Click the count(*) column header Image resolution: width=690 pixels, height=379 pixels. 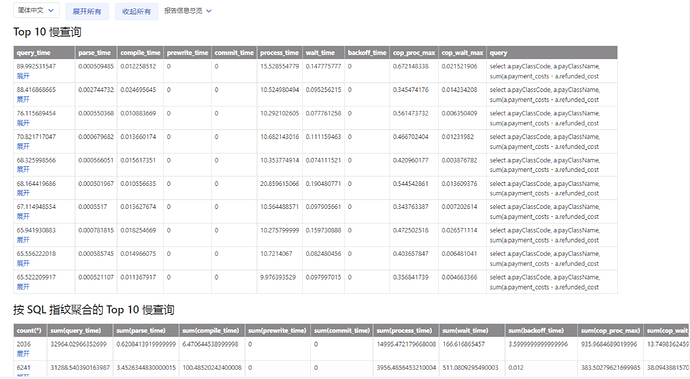click(x=30, y=330)
